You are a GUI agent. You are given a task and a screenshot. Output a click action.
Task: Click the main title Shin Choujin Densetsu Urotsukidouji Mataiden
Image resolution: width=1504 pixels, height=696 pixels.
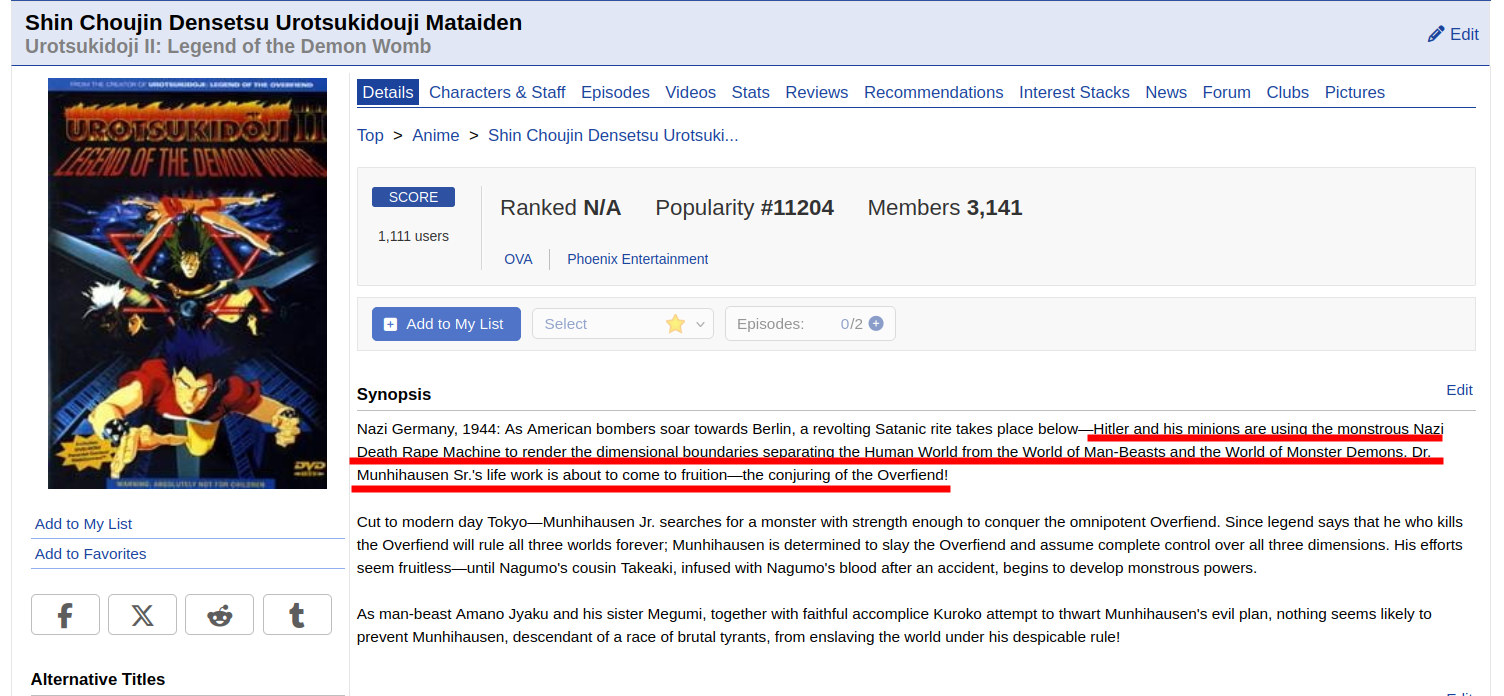pyautogui.click(x=273, y=22)
